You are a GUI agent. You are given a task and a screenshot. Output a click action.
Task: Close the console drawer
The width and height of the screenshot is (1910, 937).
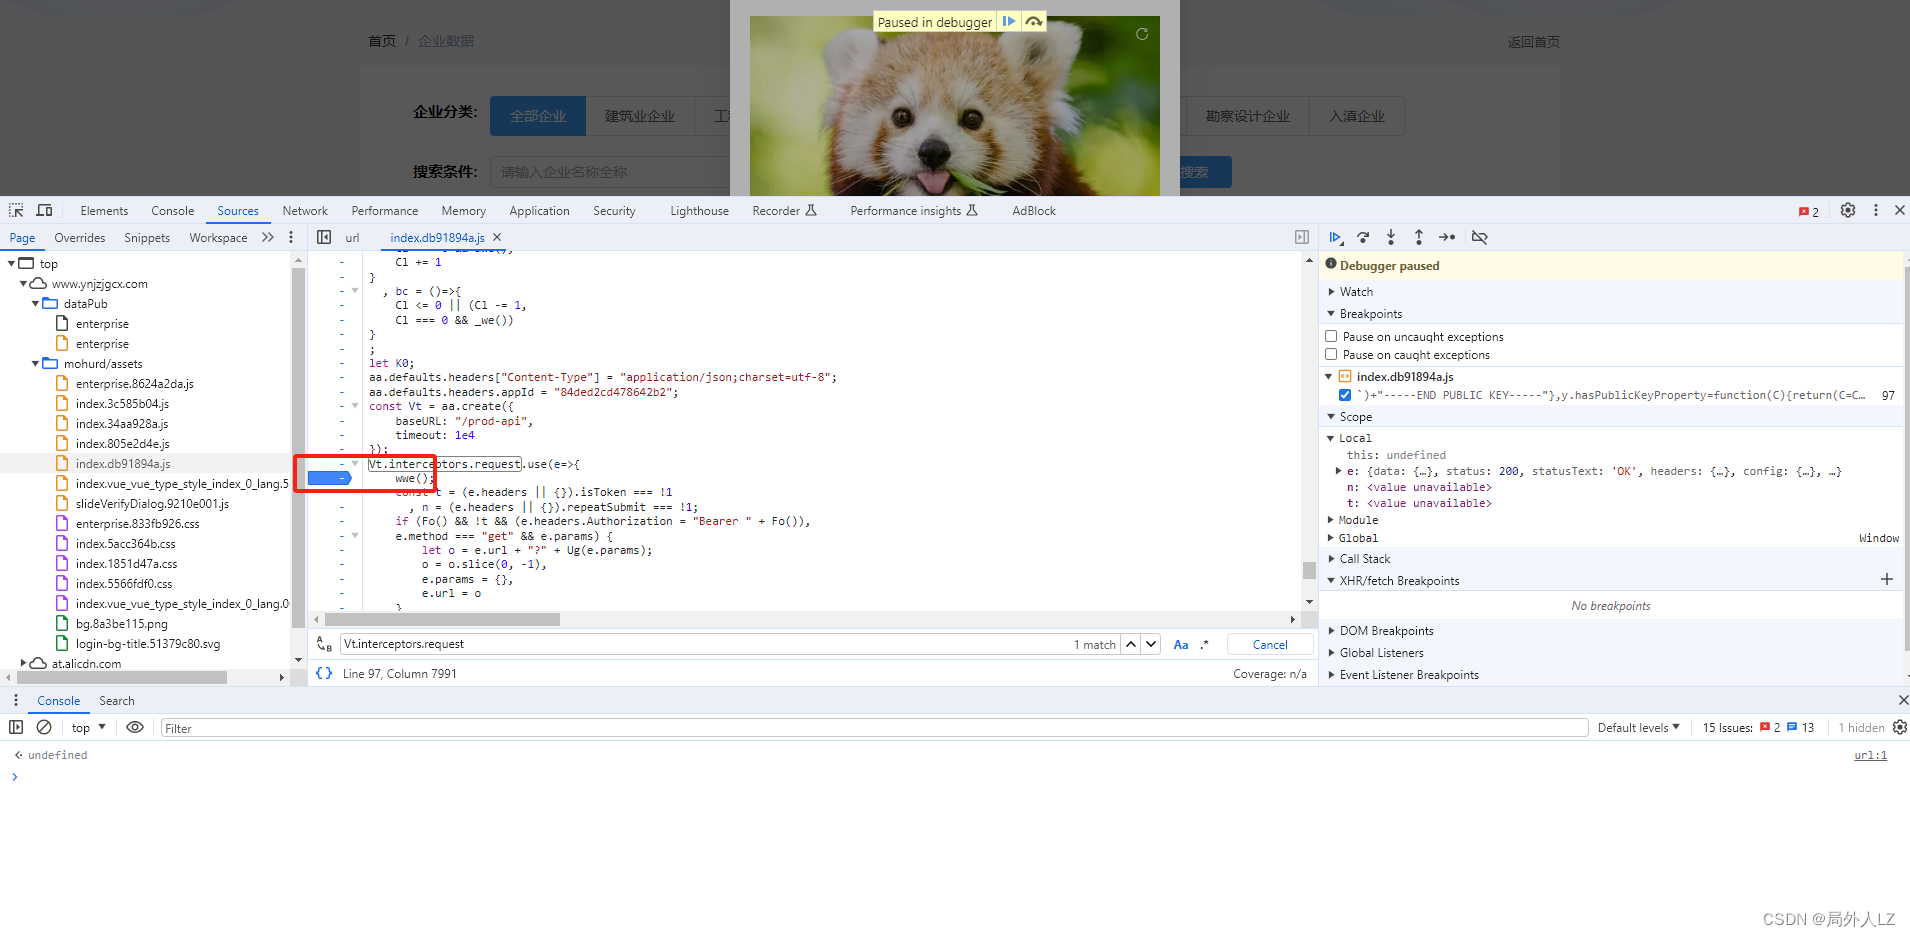pyautogui.click(x=1903, y=700)
